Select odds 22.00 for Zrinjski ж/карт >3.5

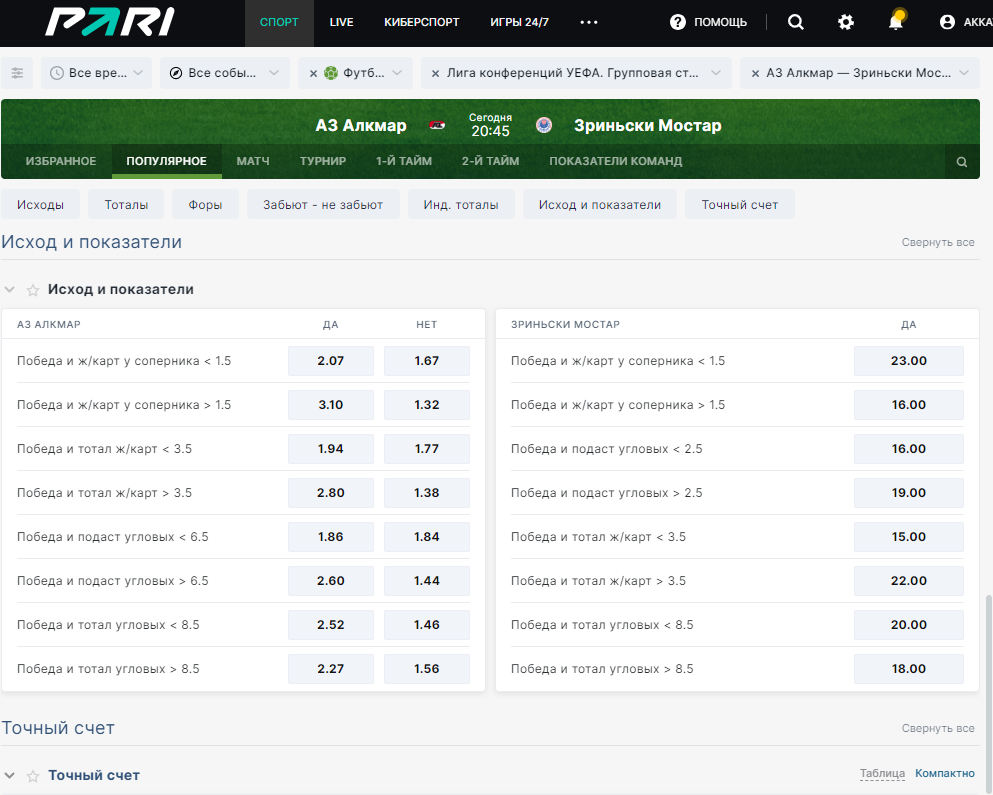(x=909, y=581)
